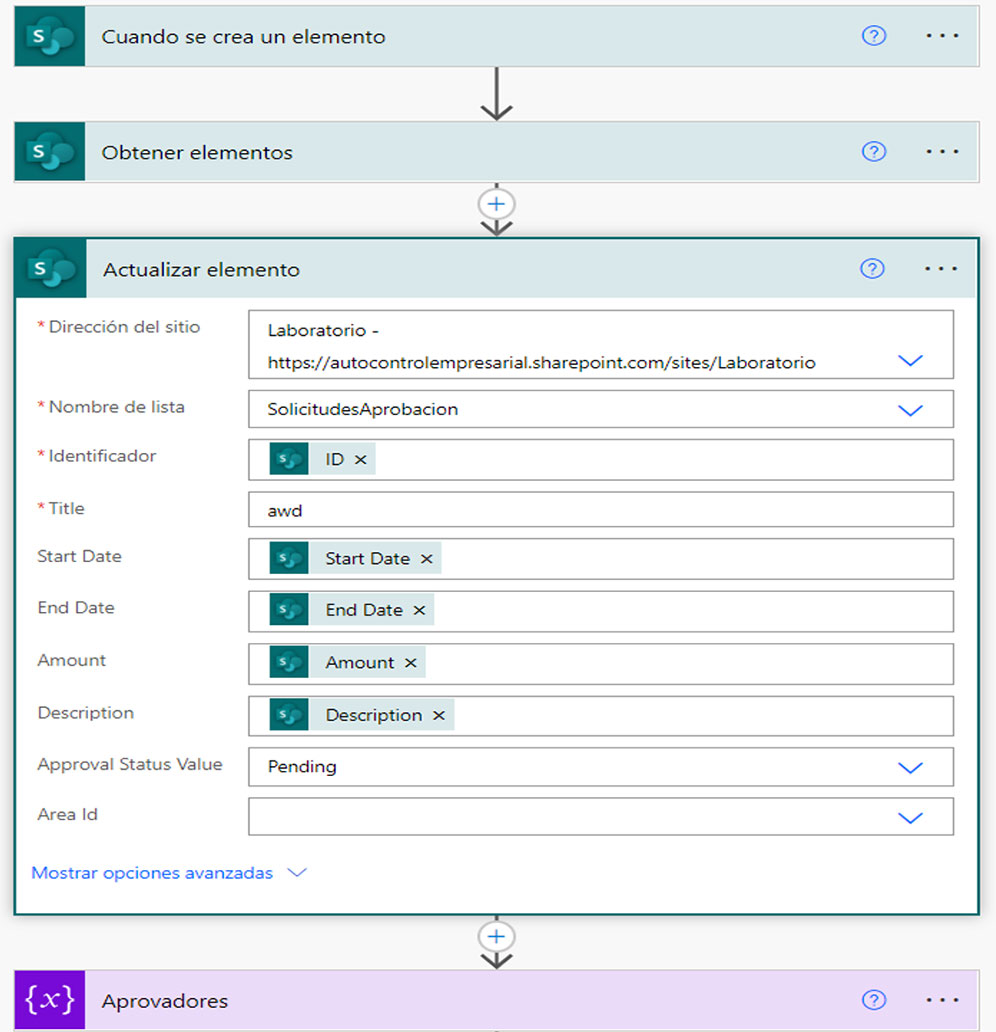Open the Approval Status Value dropdown
The width and height of the screenshot is (996, 1032).
click(910, 767)
